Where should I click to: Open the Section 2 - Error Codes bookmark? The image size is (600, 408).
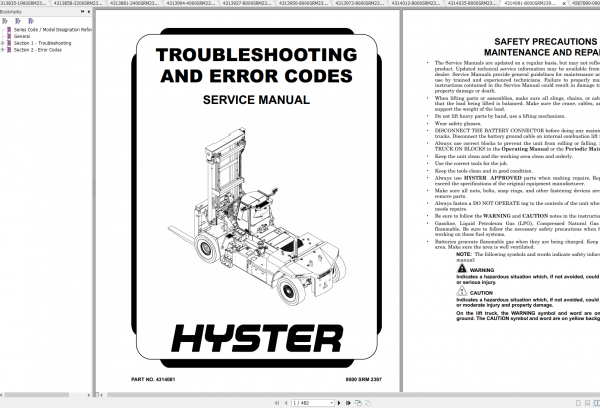tap(38, 50)
